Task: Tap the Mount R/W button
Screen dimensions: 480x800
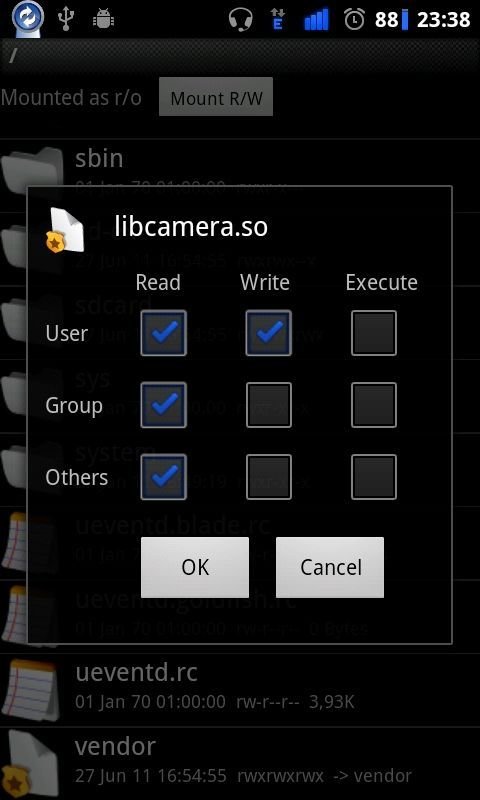Action: [216, 97]
